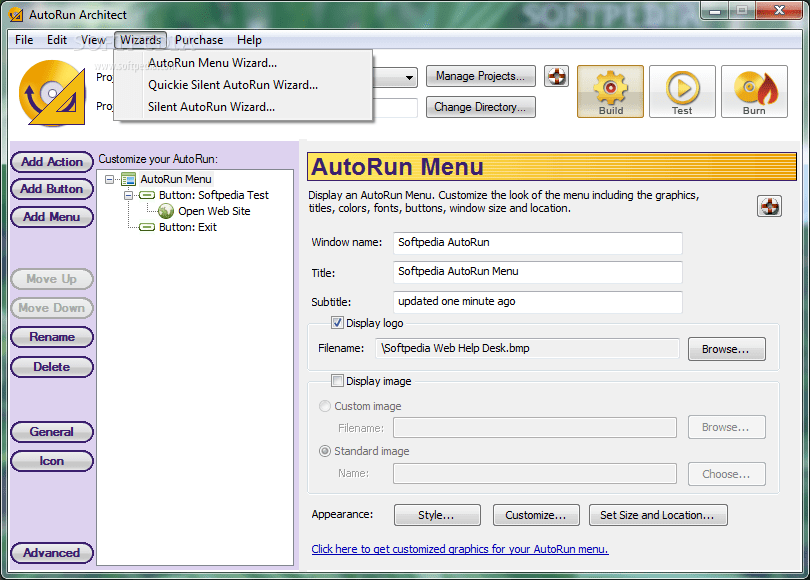The width and height of the screenshot is (810, 580).
Task: Open the View menu
Action: tap(93, 40)
